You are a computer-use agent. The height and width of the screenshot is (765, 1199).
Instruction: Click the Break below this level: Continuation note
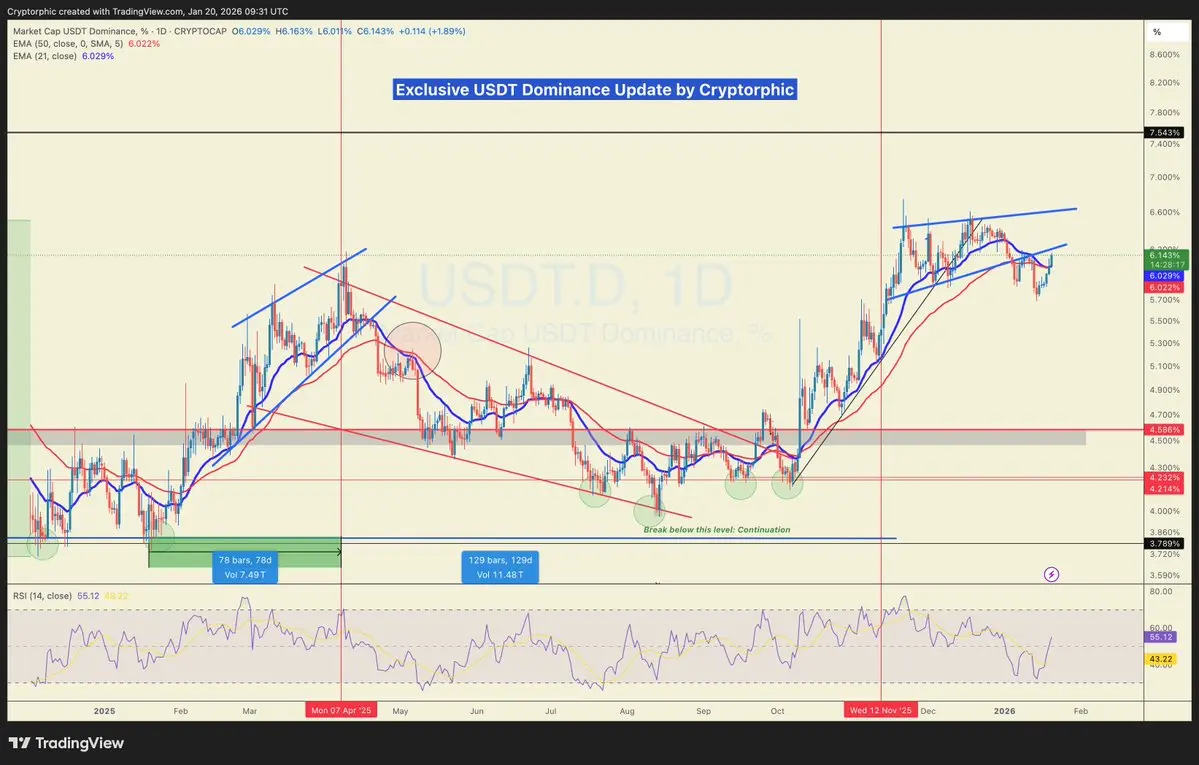(716, 529)
